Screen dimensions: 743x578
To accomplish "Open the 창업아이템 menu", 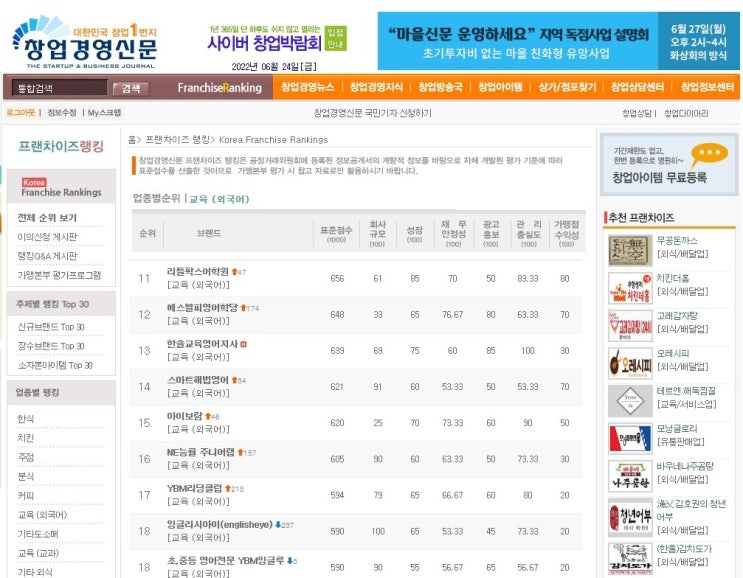I will pos(500,87).
